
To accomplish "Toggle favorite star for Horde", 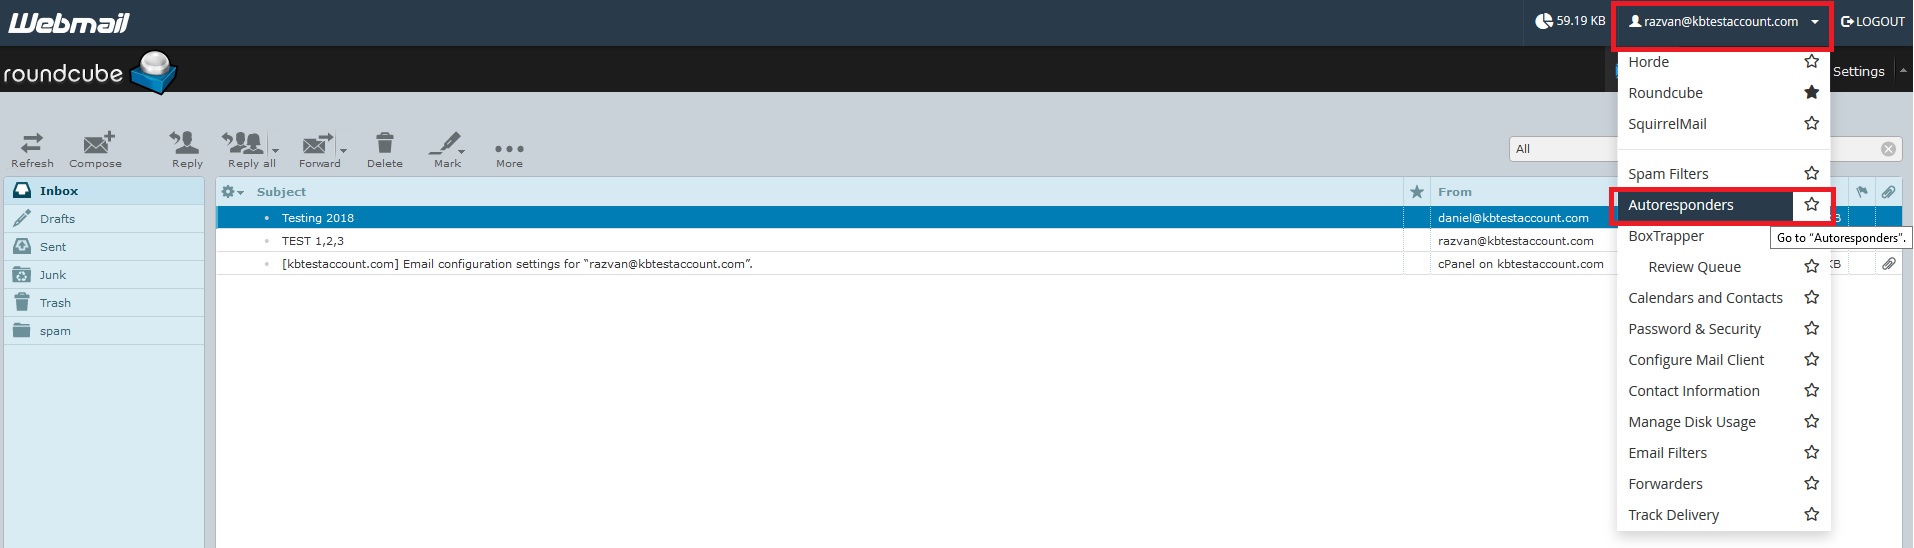I will click(1811, 62).
